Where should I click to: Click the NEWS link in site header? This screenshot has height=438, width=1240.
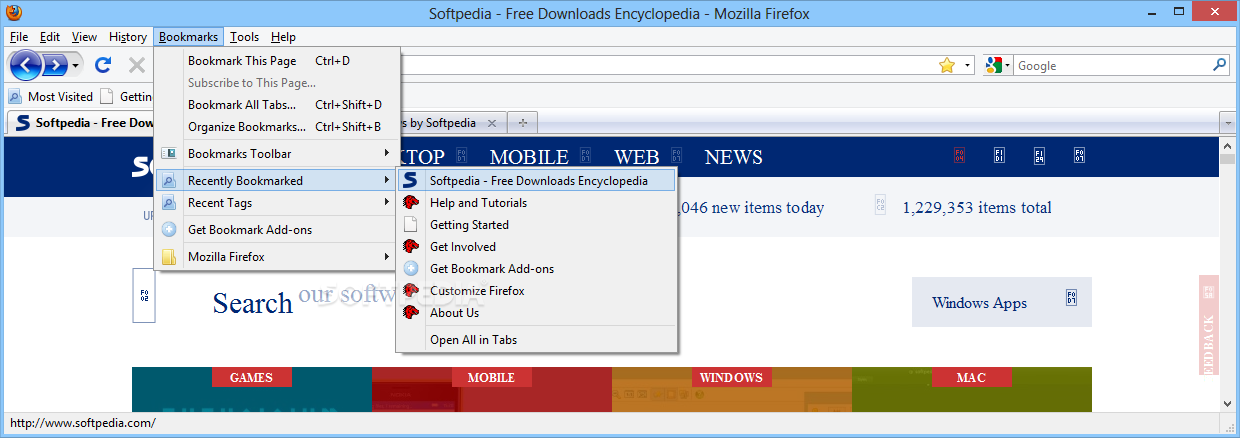[x=733, y=157]
